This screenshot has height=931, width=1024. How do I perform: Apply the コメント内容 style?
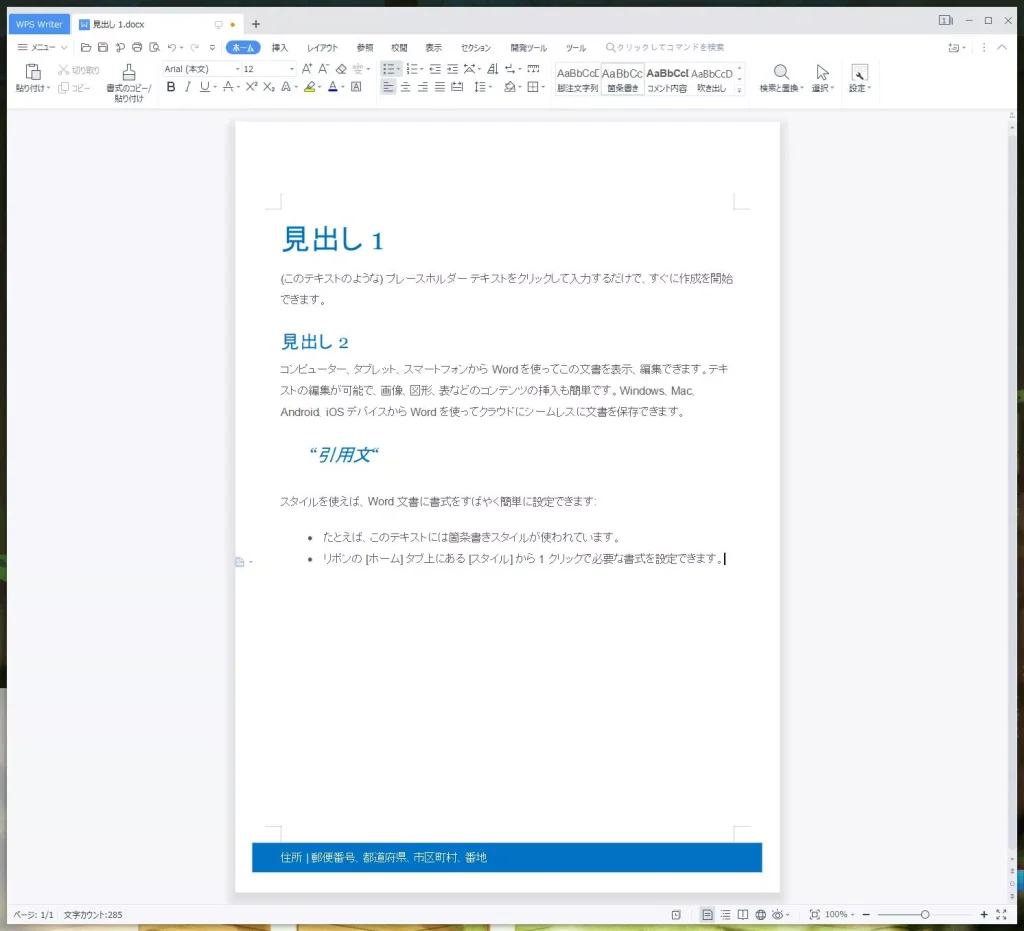tap(667, 79)
